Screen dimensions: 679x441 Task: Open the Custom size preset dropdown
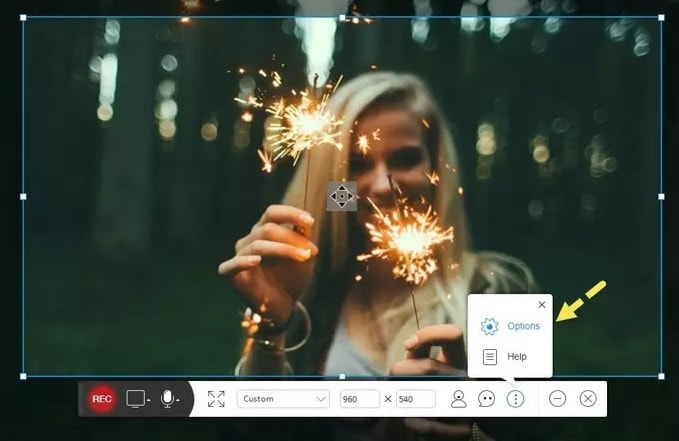(x=283, y=399)
